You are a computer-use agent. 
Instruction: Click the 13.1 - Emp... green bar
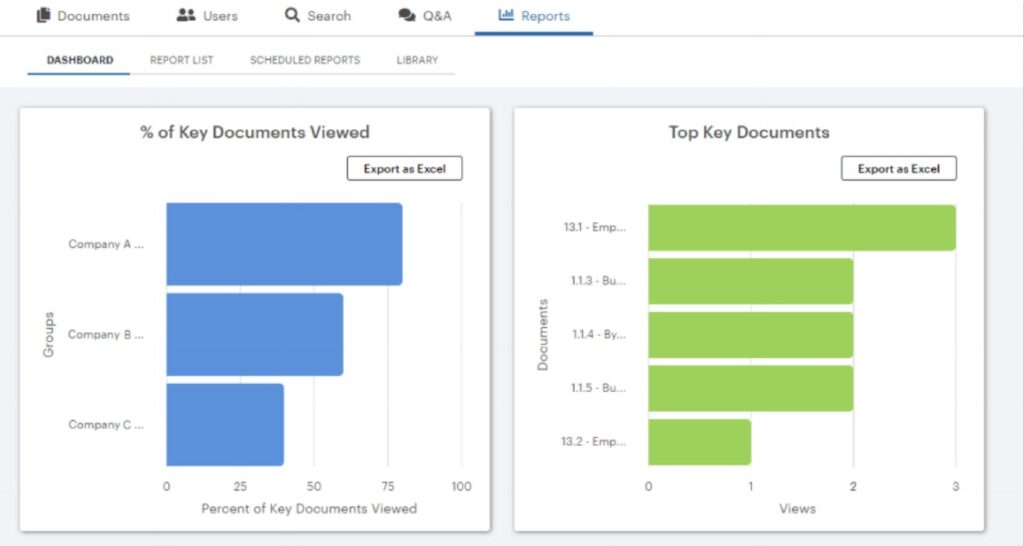point(802,228)
